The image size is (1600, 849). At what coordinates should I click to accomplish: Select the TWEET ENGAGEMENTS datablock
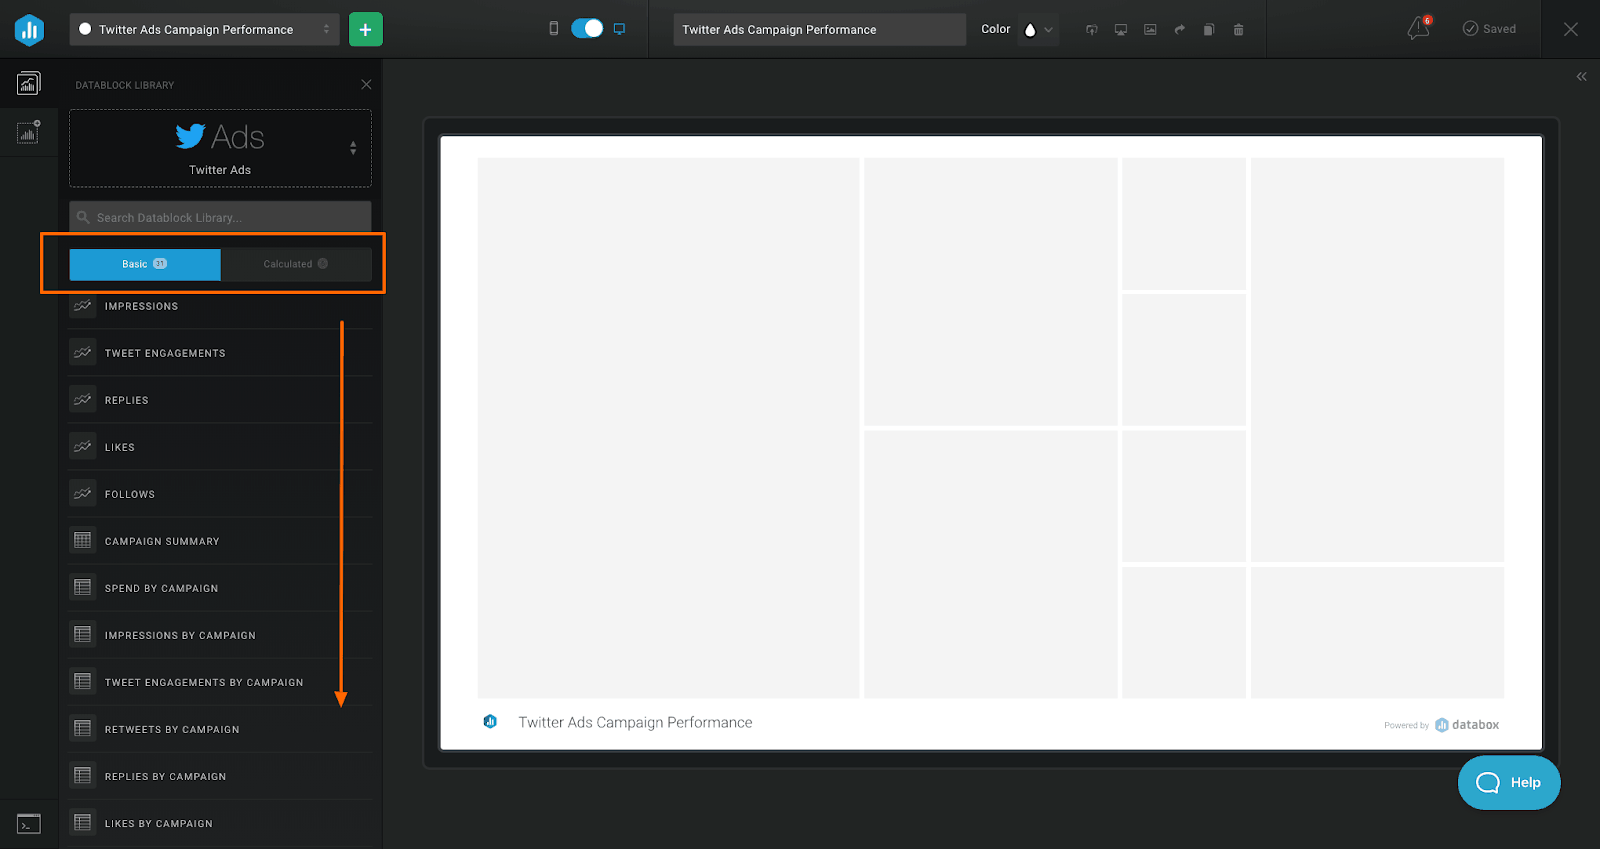click(x=220, y=353)
